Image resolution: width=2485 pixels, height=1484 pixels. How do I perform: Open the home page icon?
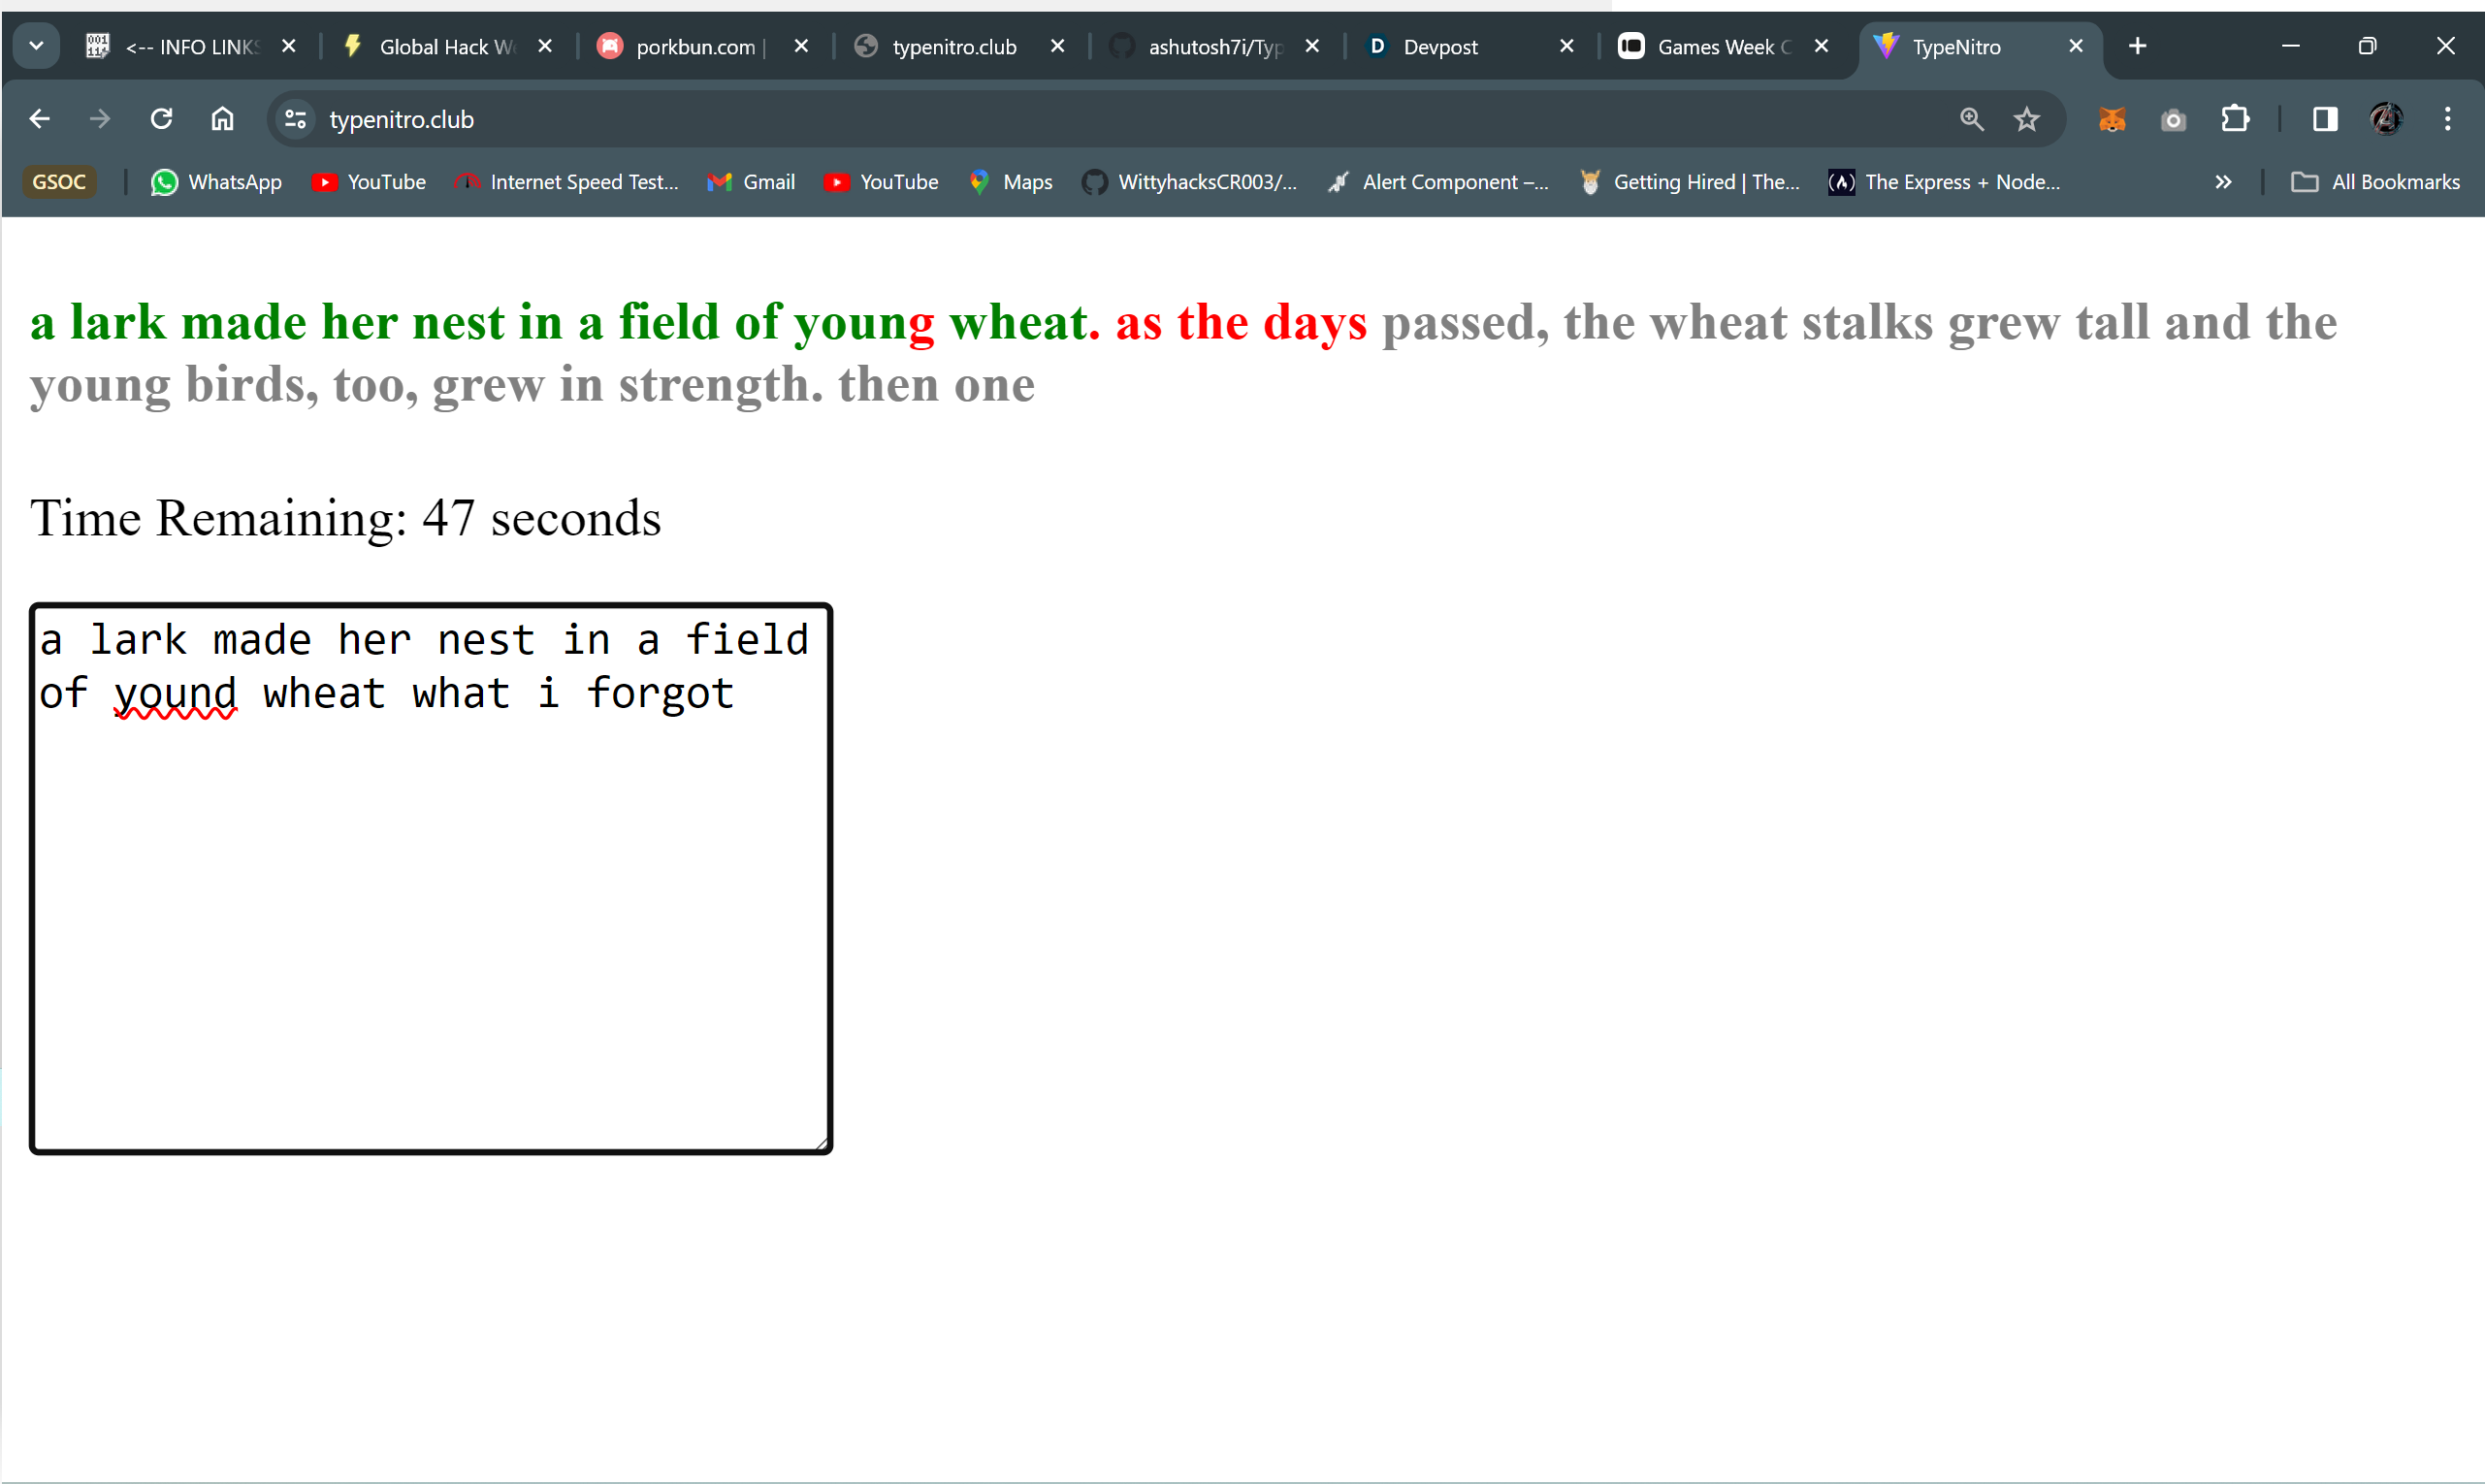[222, 119]
